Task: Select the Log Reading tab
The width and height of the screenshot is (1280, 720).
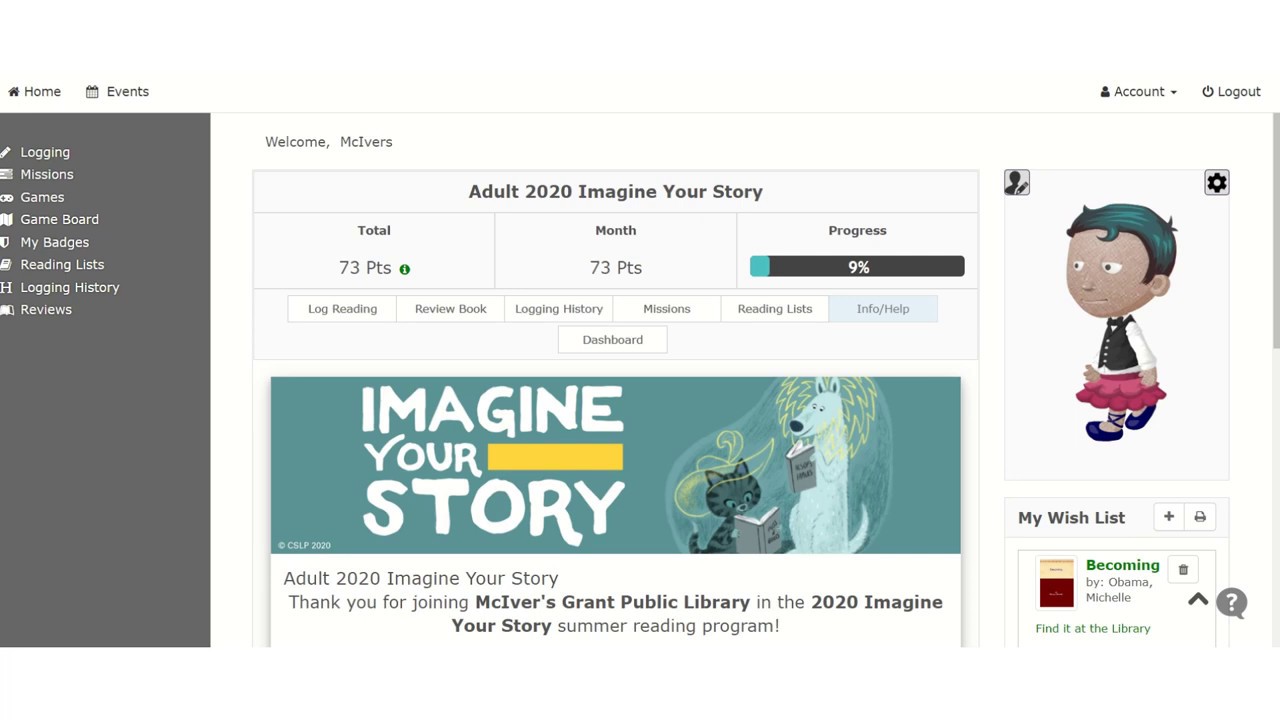Action: 342,309
